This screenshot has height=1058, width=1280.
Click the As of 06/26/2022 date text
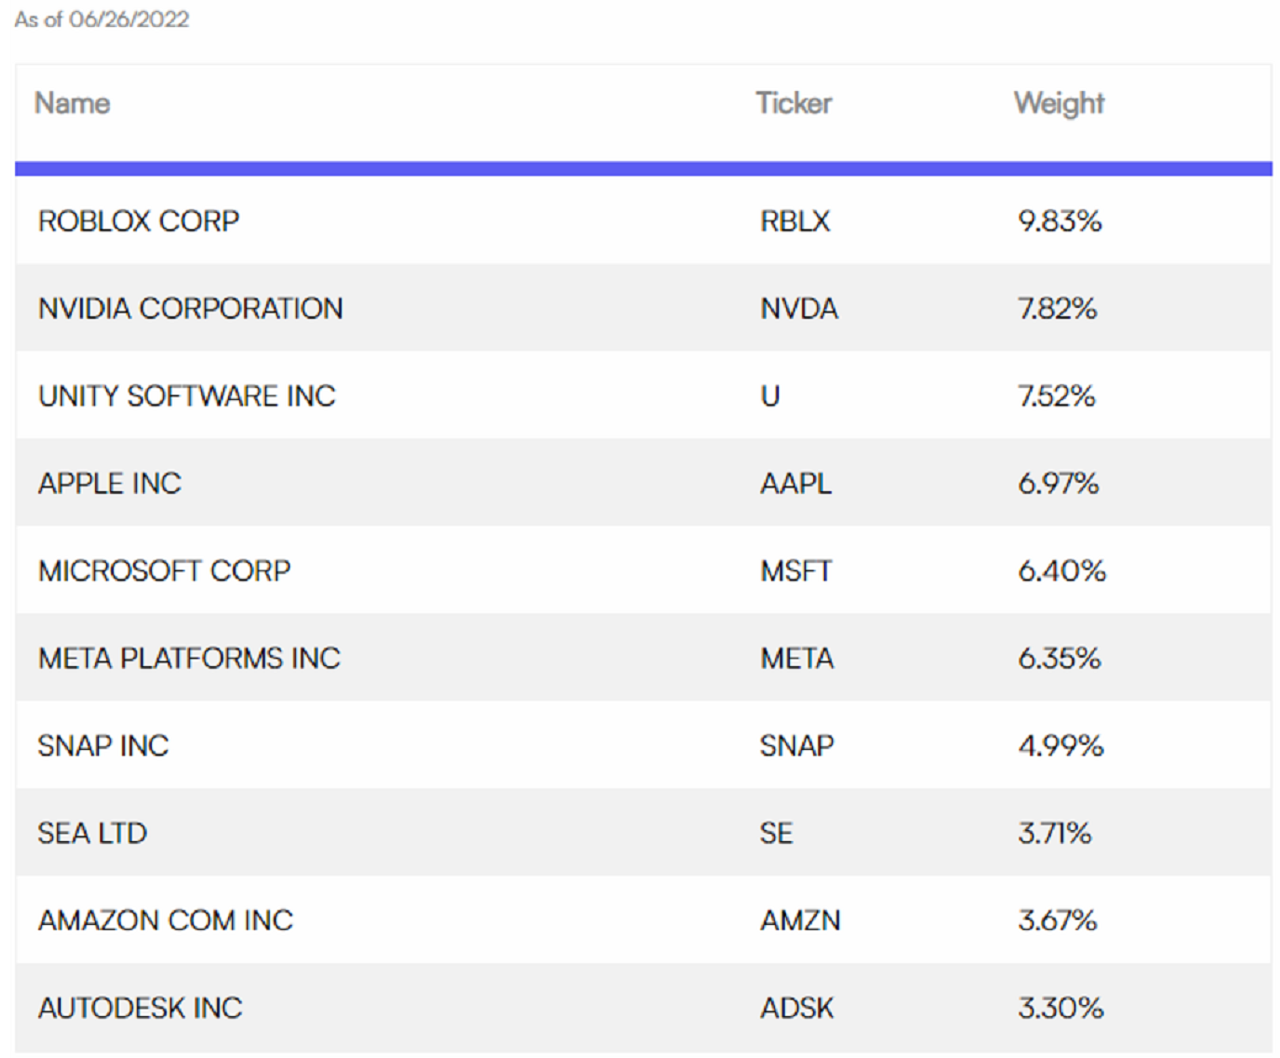102,19
